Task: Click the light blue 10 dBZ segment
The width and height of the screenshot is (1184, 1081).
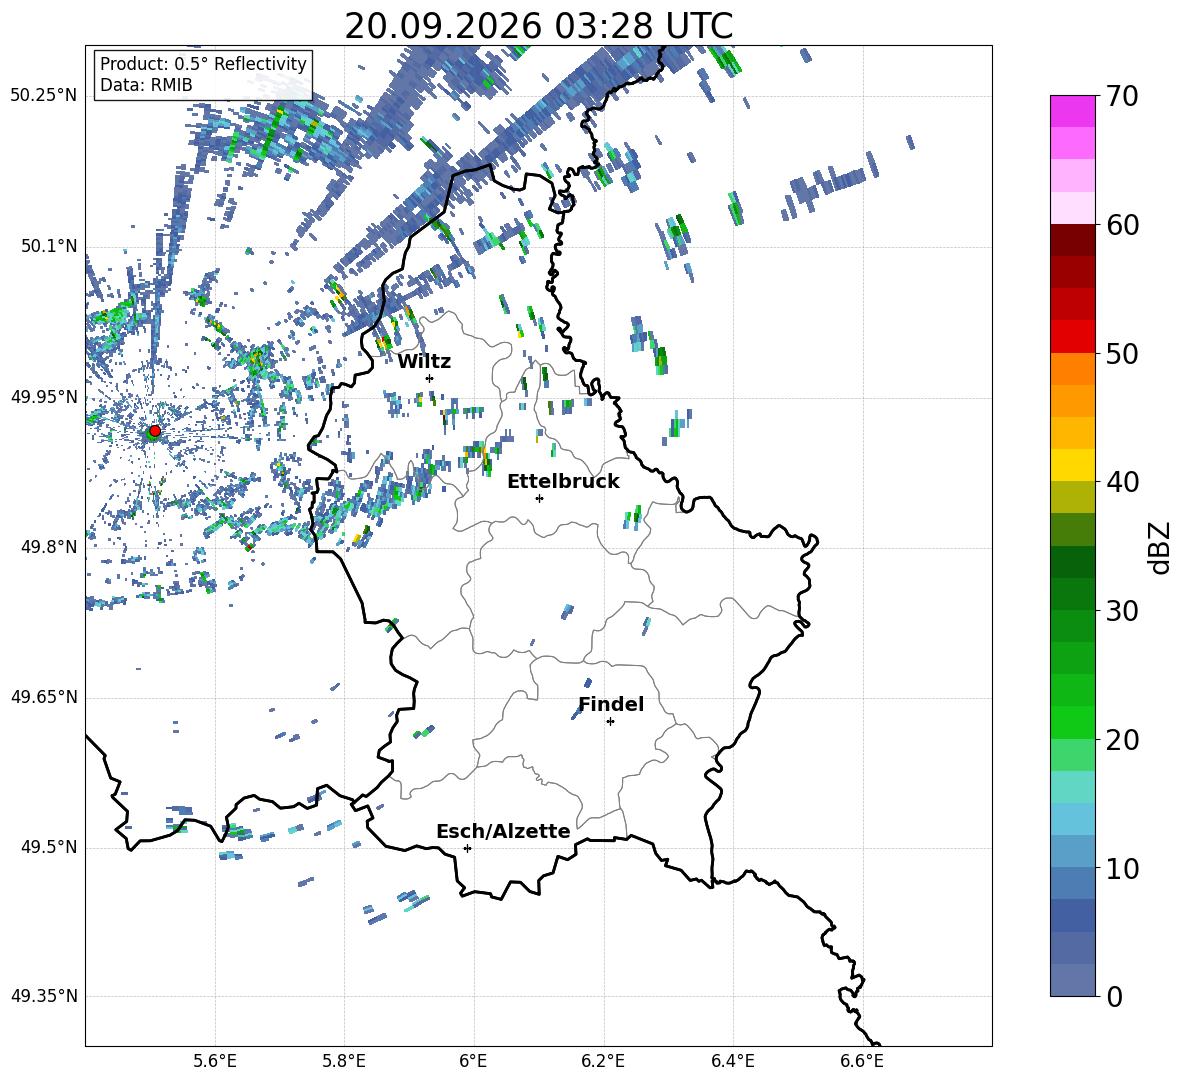Action: pos(1072,851)
